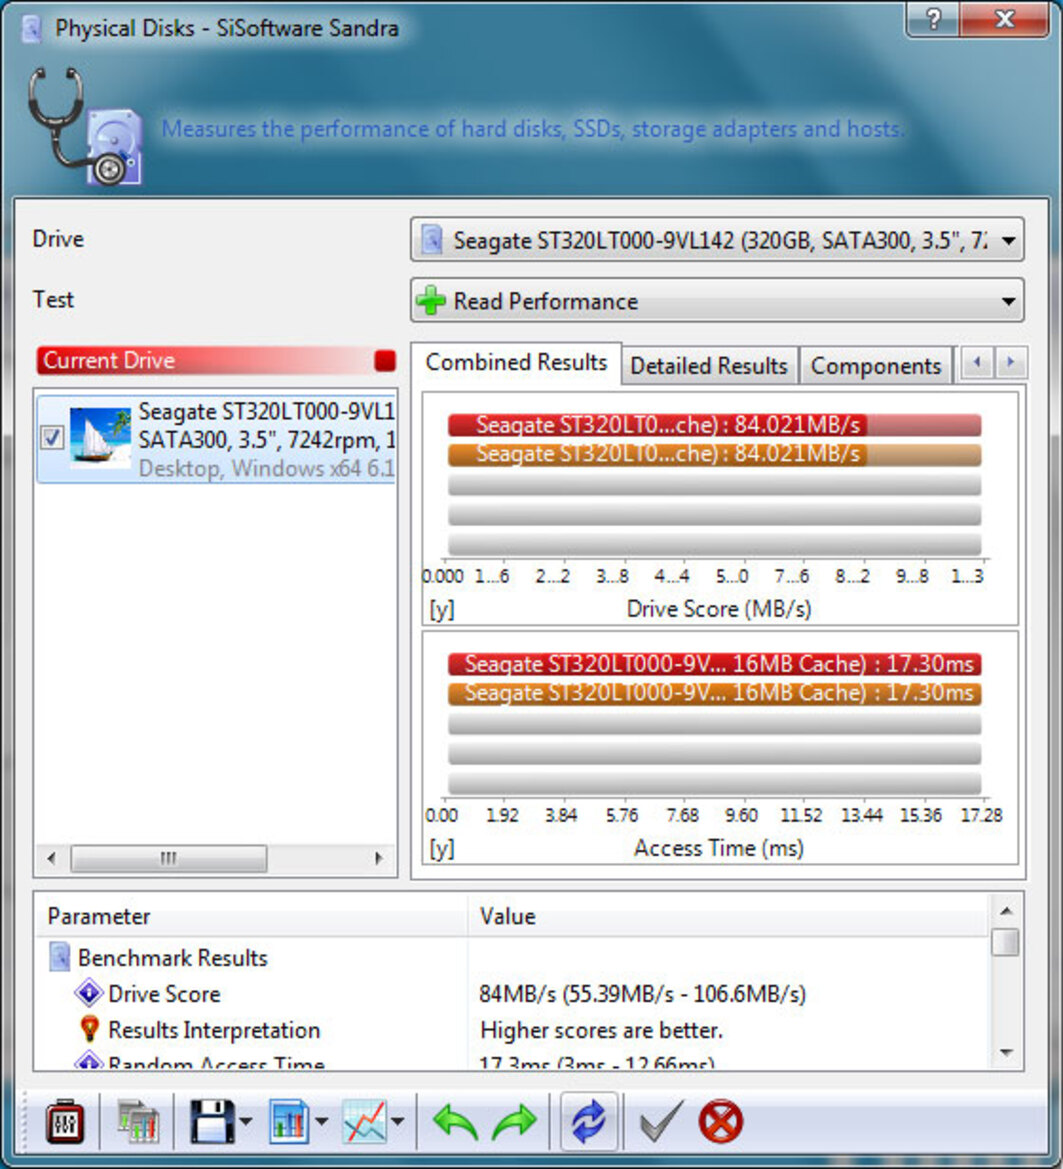1063x1169 pixels.
Task: Click the 'Drive Score (MB/s)' axis label
Action: click(719, 609)
